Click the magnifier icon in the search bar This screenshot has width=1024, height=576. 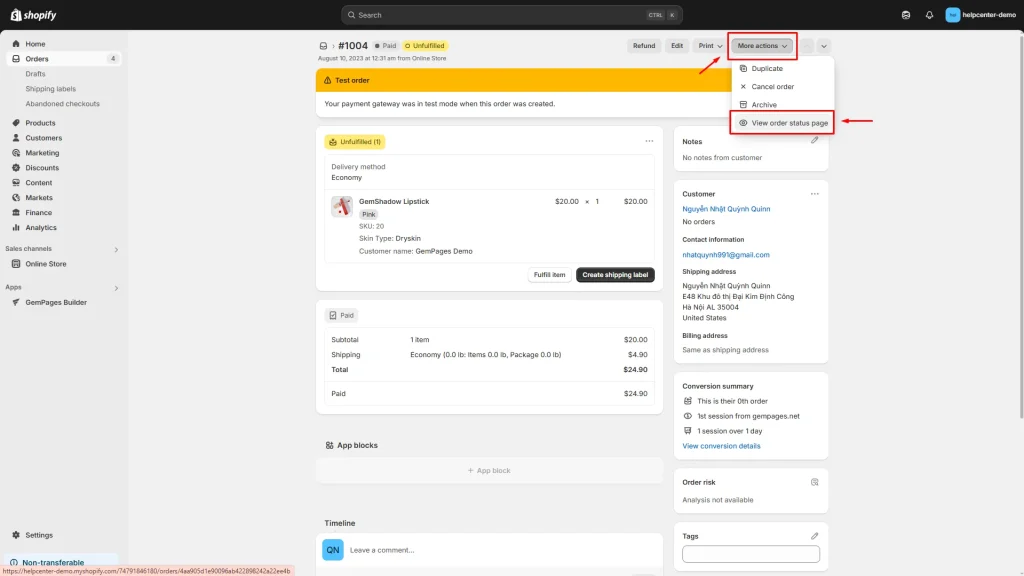[352, 14]
